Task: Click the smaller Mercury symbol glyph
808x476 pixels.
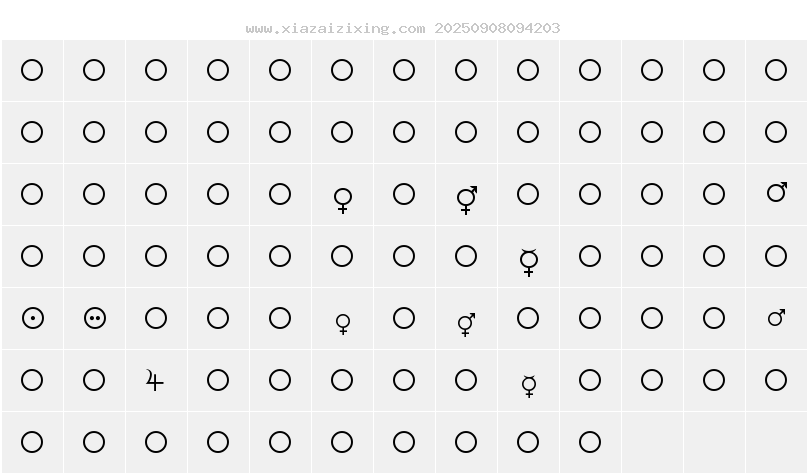Action: [529, 386]
